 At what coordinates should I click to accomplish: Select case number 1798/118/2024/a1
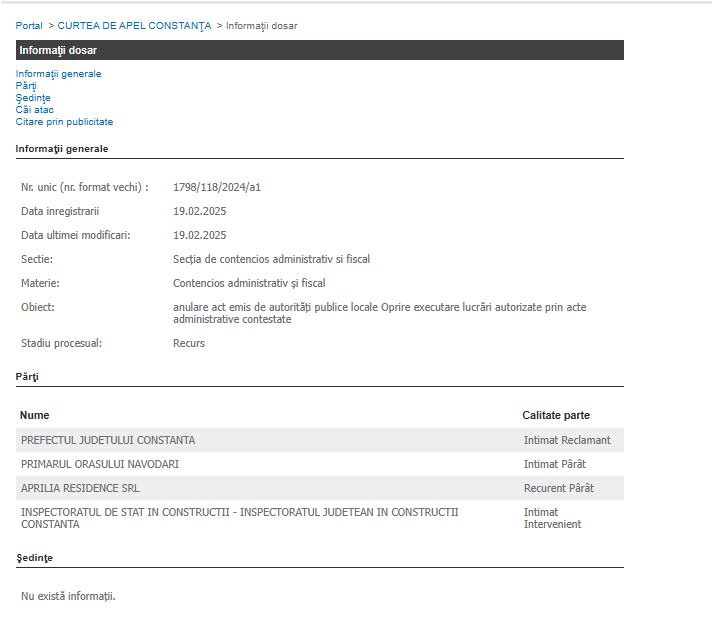pos(217,187)
